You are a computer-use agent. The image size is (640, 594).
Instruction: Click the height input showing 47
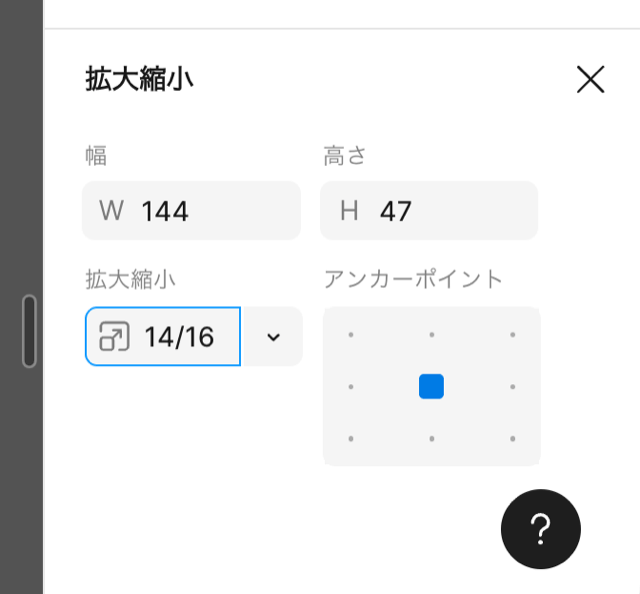[x=450, y=211]
